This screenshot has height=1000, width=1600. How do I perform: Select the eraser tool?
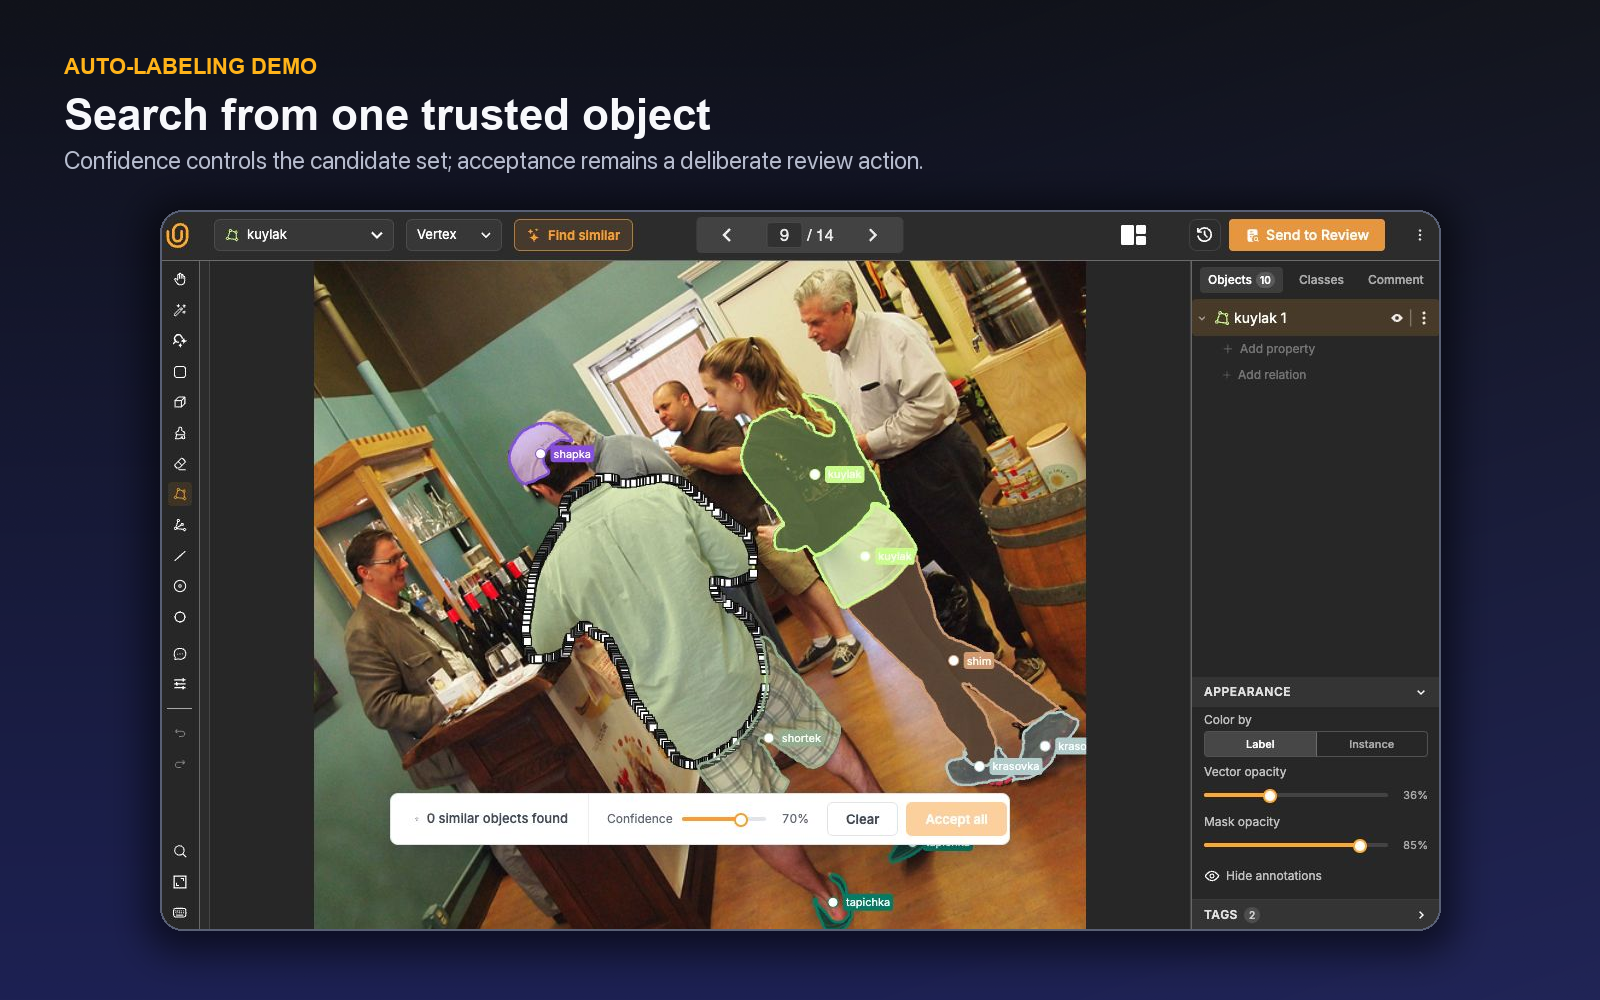(x=180, y=464)
